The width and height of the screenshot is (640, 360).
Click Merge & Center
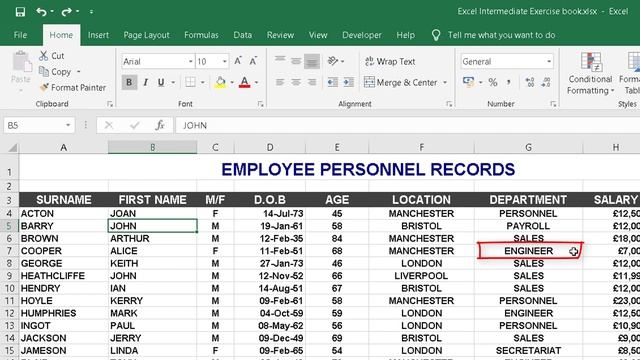click(400, 82)
